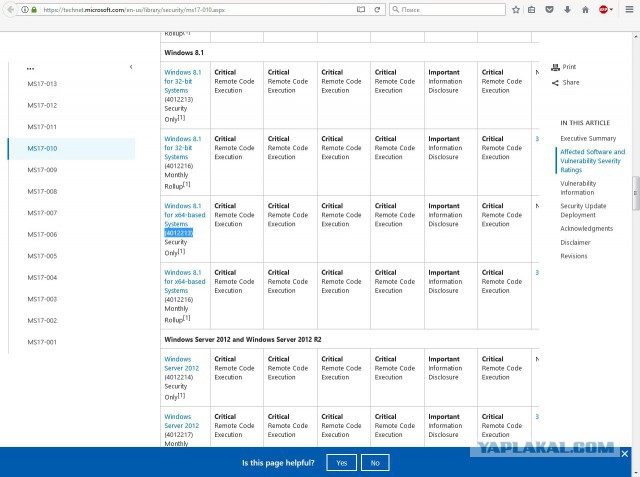Jump to Revisions section
The height and width of the screenshot is (477, 640).
click(573, 256)
